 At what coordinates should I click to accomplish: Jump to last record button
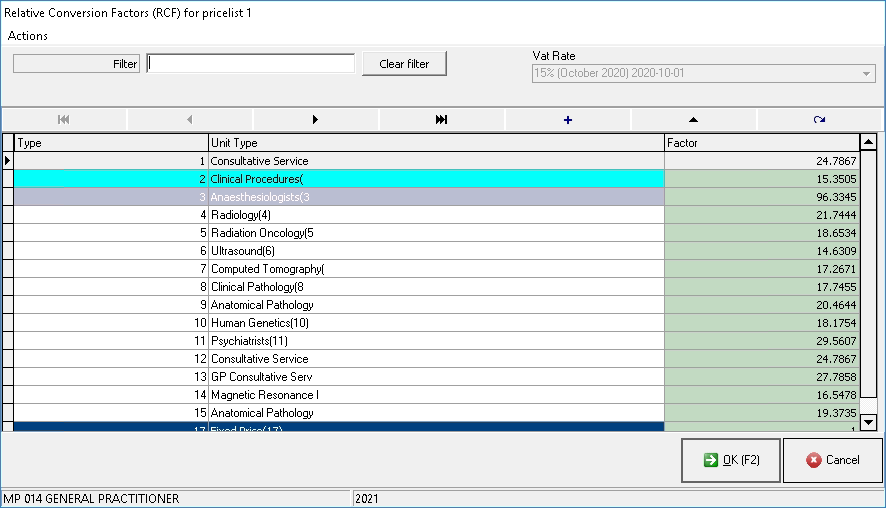[442, 120]
